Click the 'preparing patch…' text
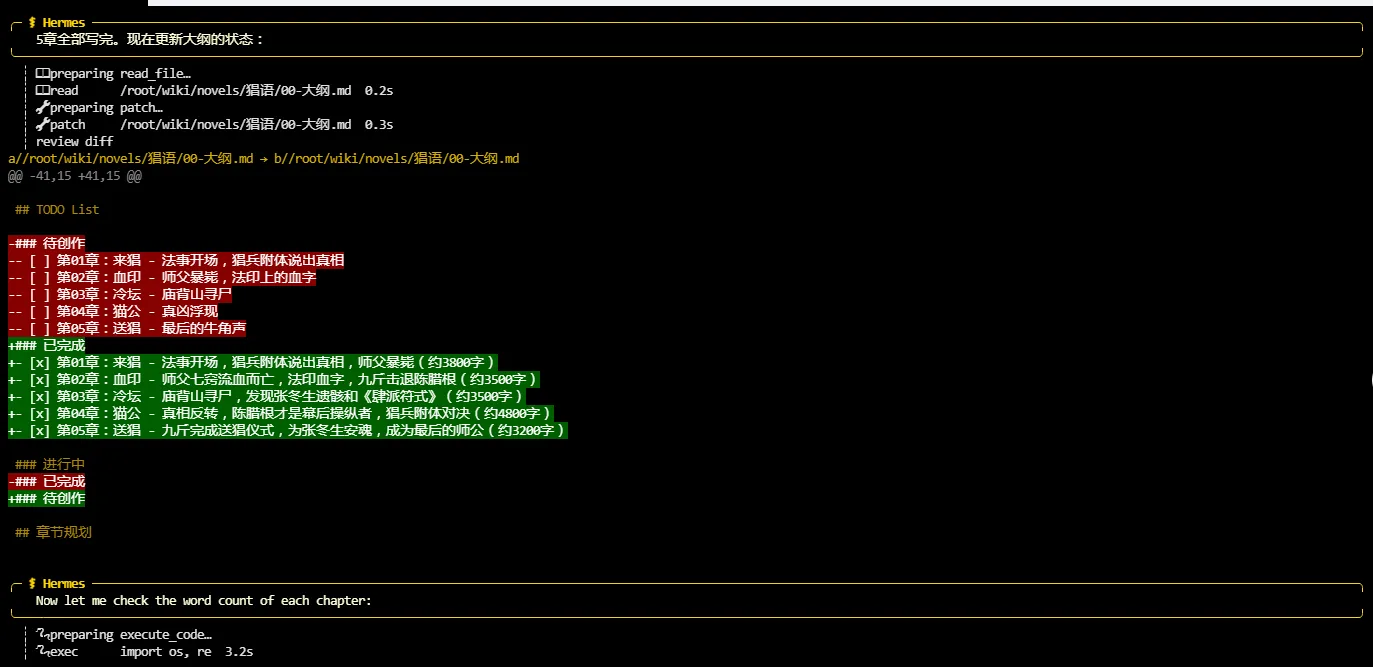The height and width of the screenshot is (667, 1373). [106, 107]
